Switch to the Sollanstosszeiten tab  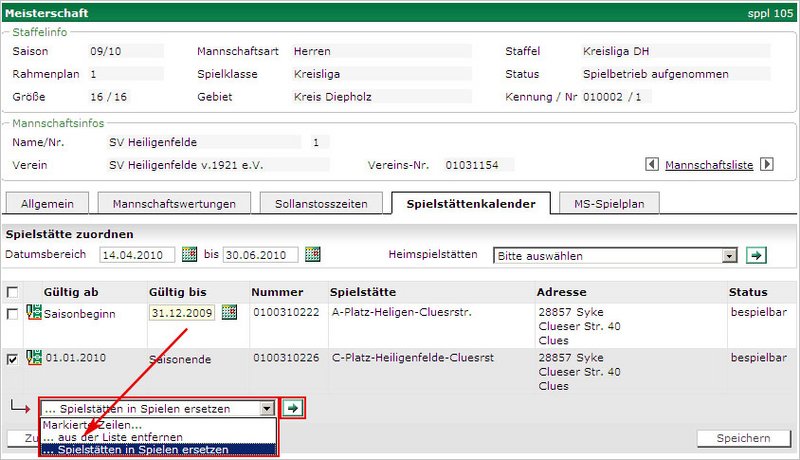tap(314, 204)
